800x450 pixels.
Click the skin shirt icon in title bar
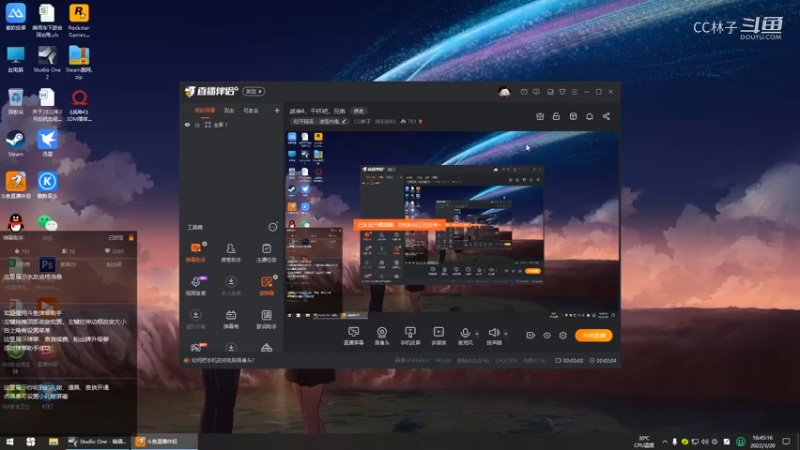click(x=562, y=92)
